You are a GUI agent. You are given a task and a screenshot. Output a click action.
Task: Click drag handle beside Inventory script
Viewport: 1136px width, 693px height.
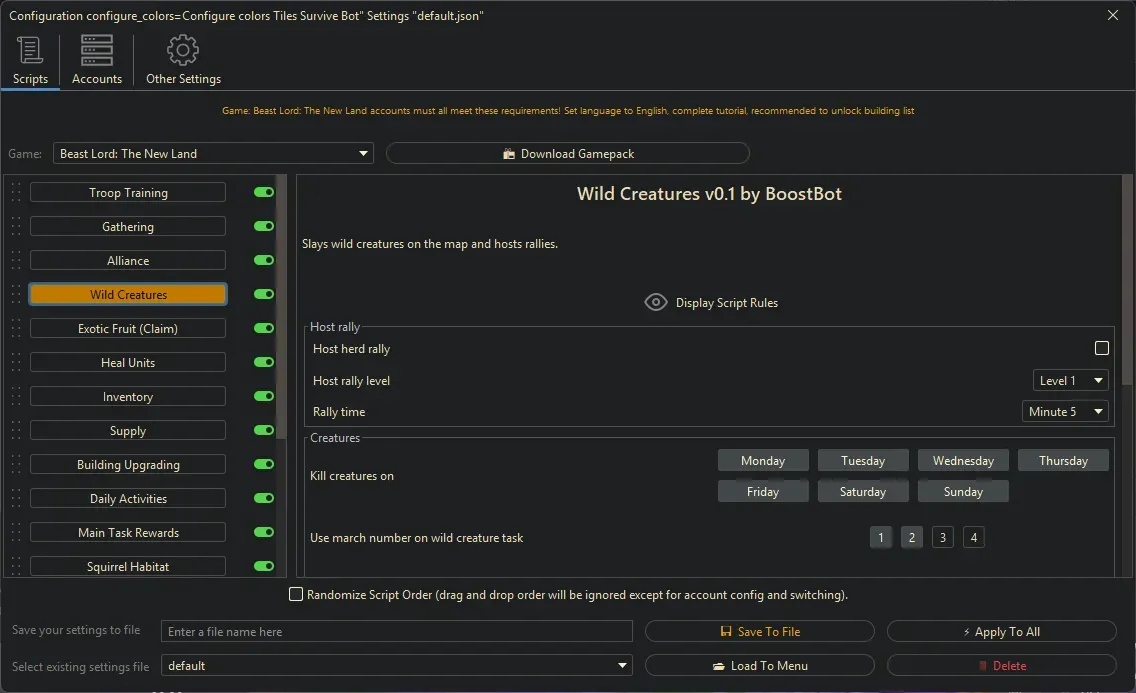(16, 397)
